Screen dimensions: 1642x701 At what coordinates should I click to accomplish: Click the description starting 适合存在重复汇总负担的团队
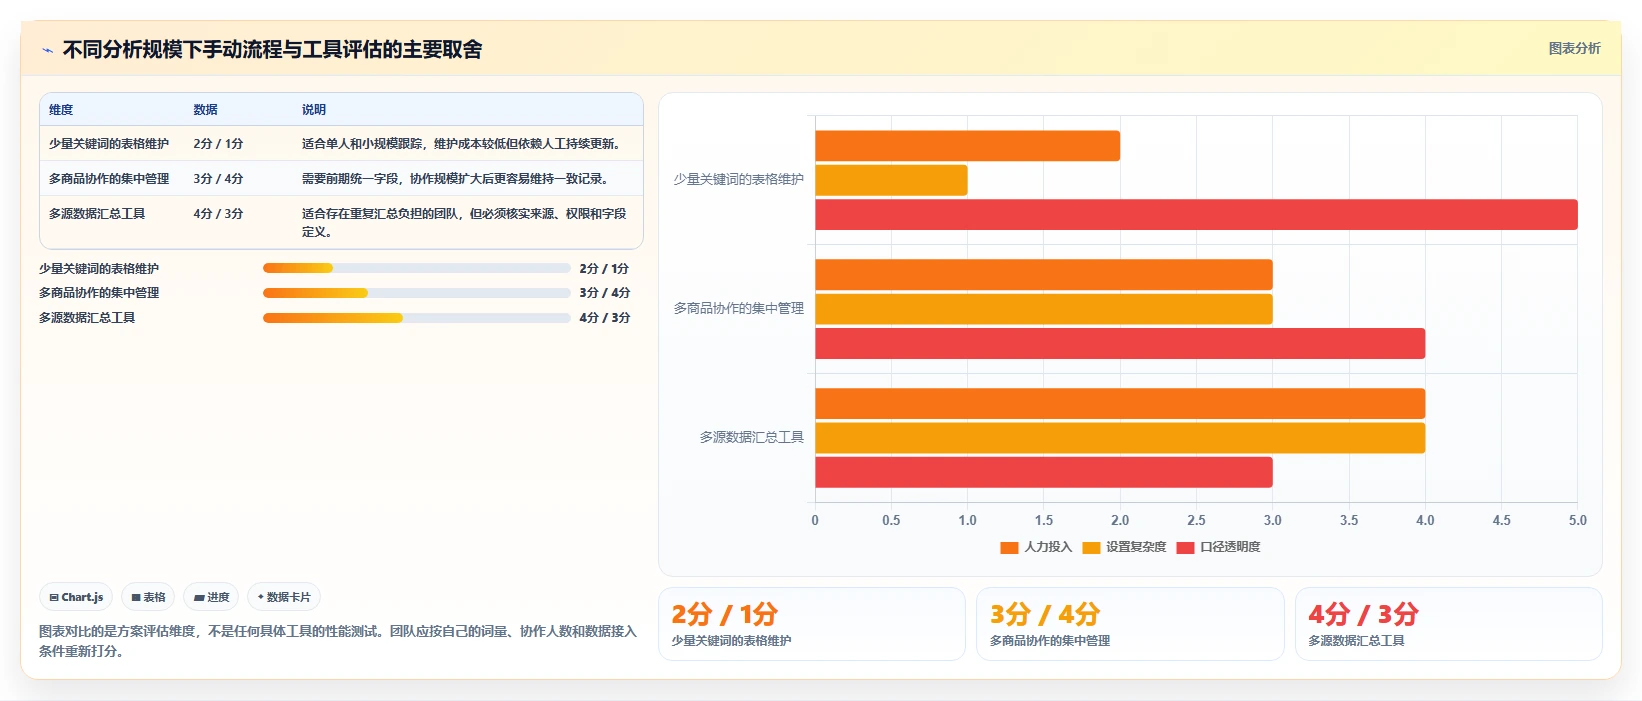465,223
